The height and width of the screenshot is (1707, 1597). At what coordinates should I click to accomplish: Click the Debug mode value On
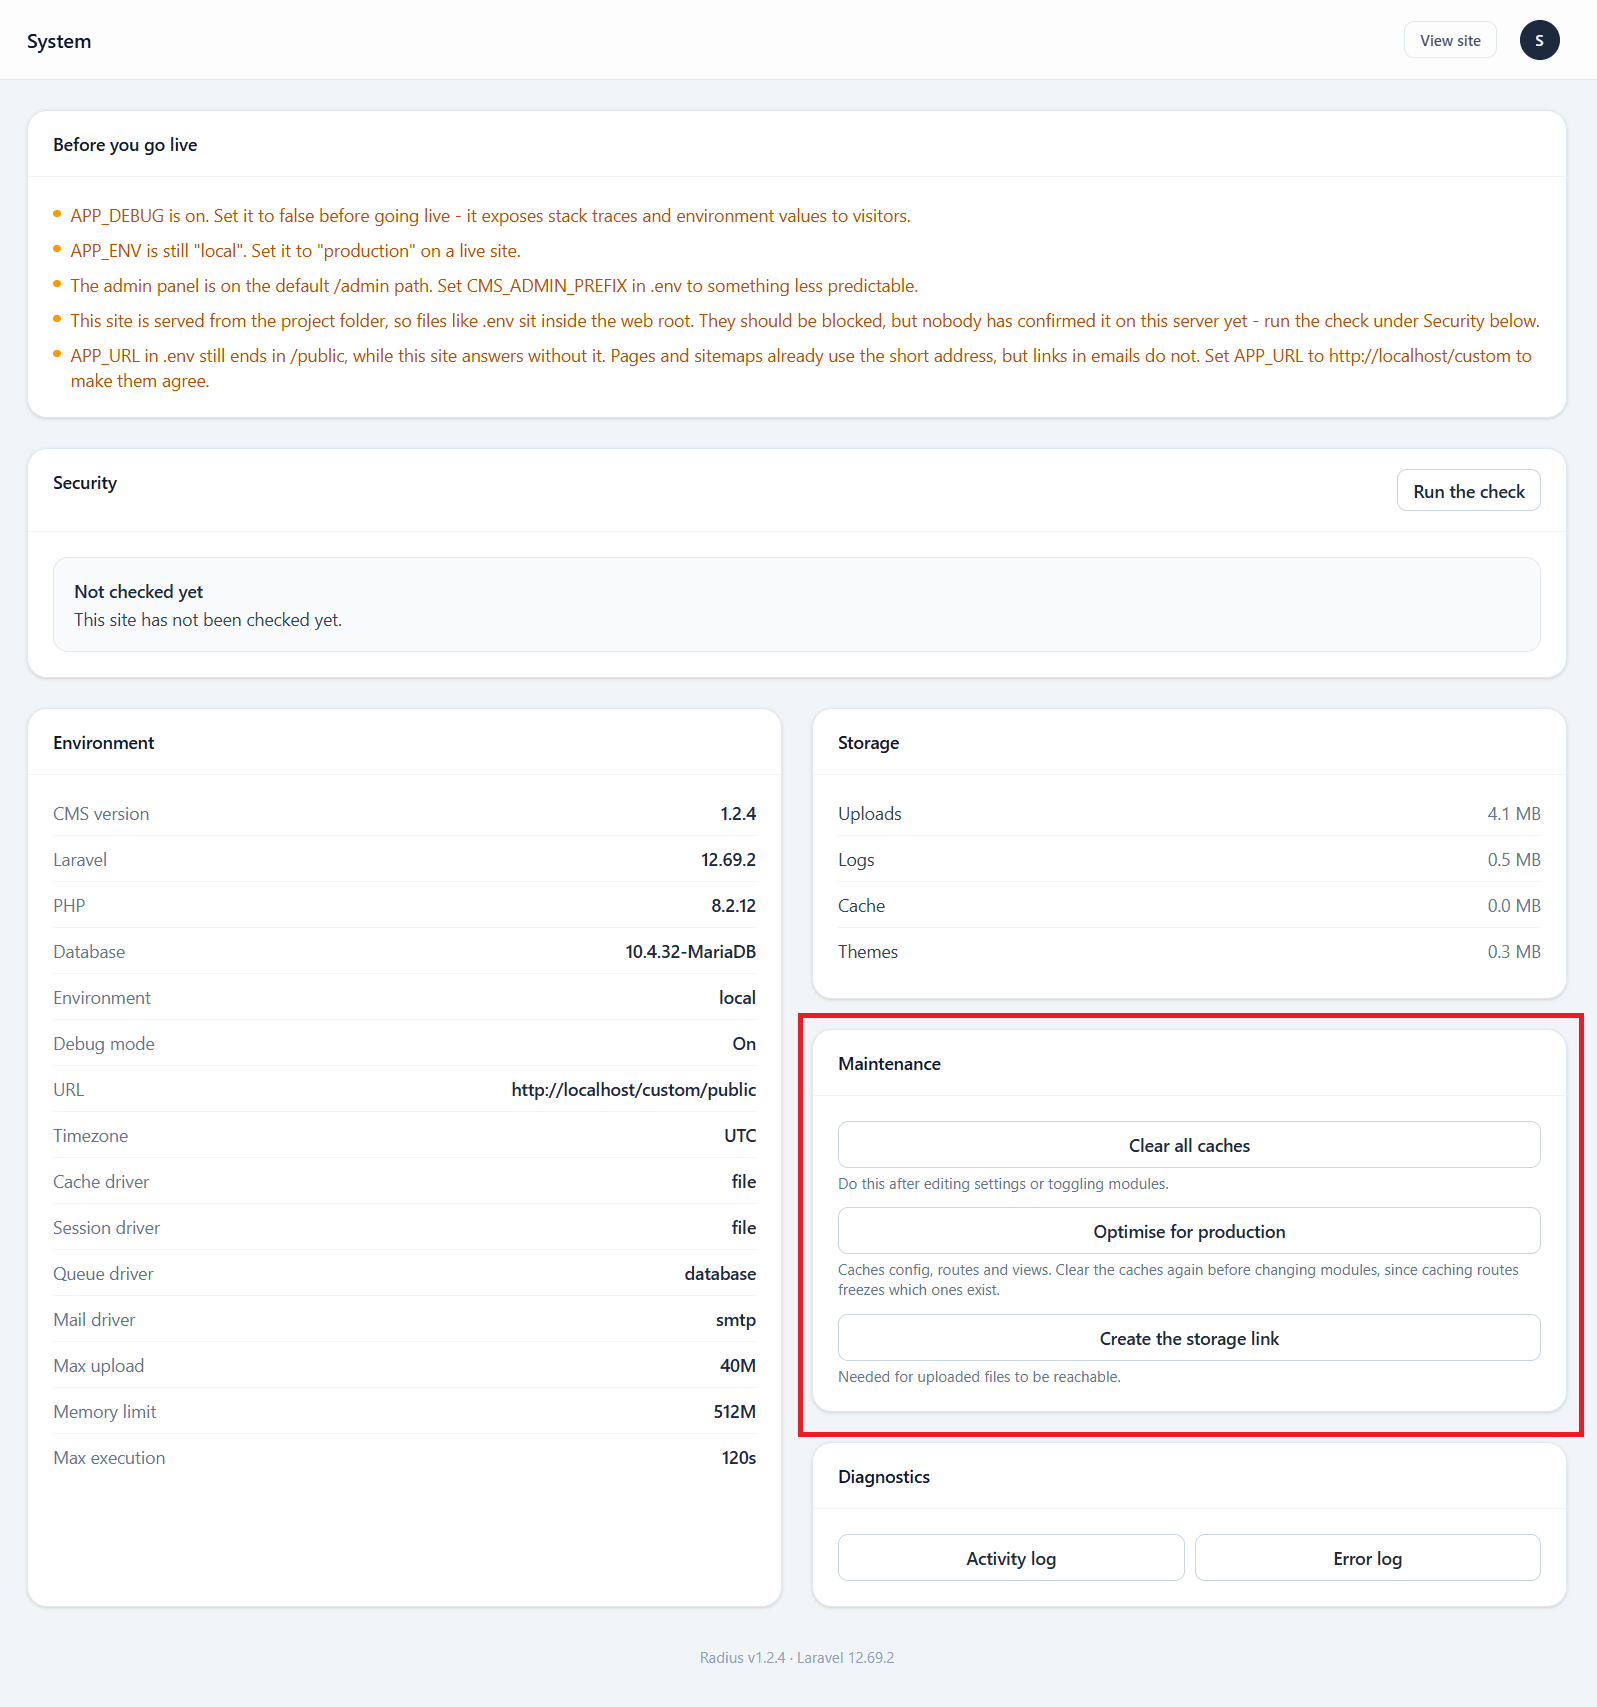pos(744,1044)
